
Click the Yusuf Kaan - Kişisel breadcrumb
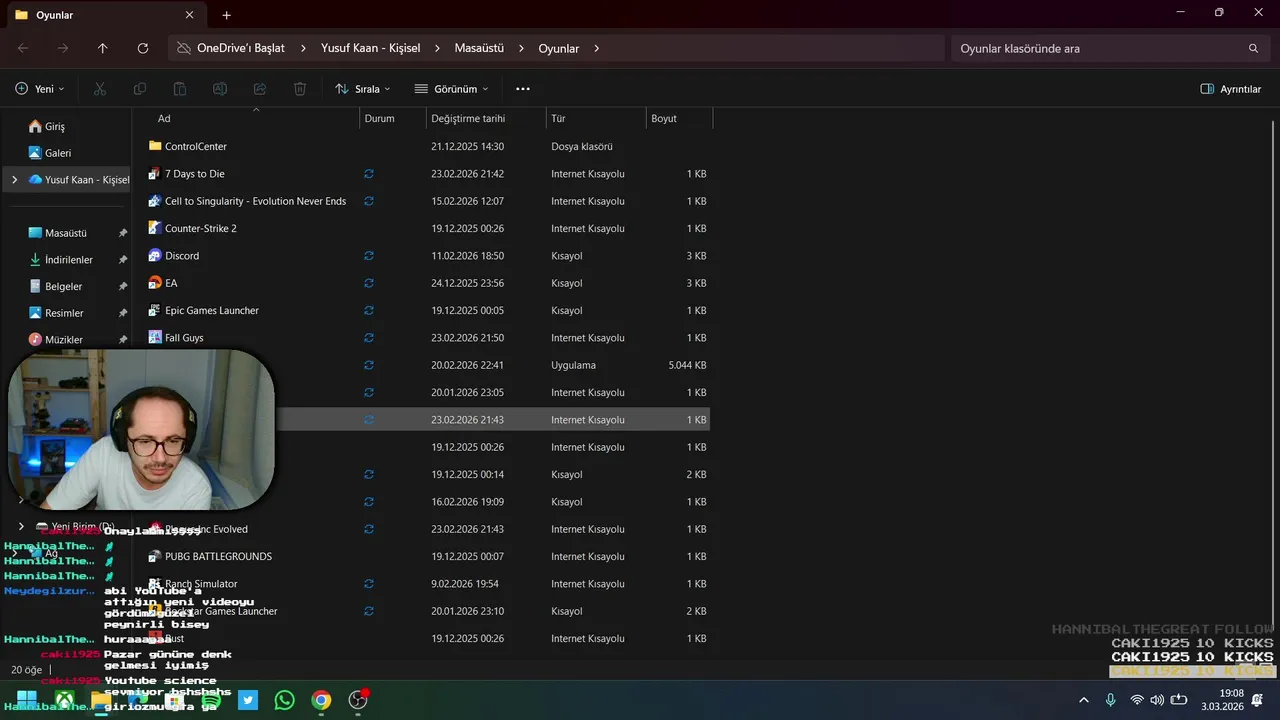[x=370, y=48]
